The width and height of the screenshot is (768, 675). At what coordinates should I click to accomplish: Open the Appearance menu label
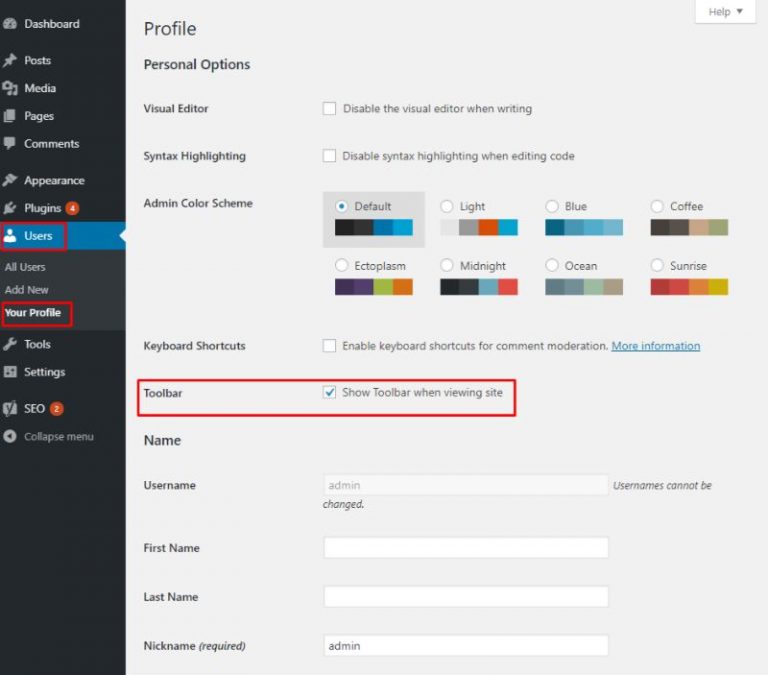tap(54, 181)
